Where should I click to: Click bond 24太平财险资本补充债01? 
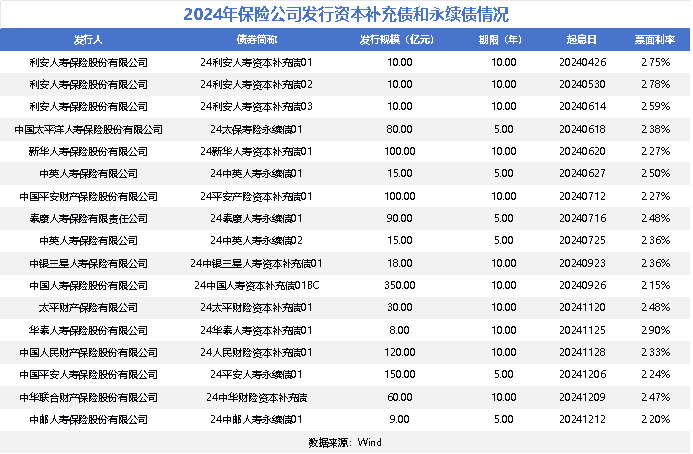[256, 308]
